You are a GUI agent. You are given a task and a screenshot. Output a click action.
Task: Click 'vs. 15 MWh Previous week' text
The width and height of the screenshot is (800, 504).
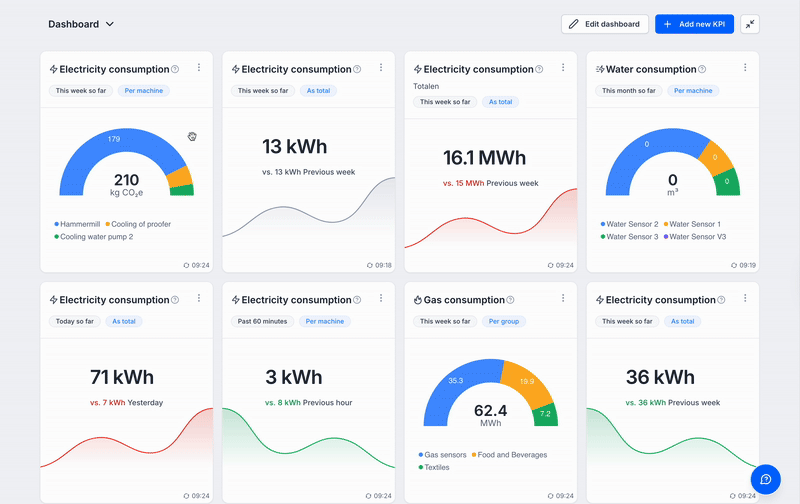tap(490, 183)
